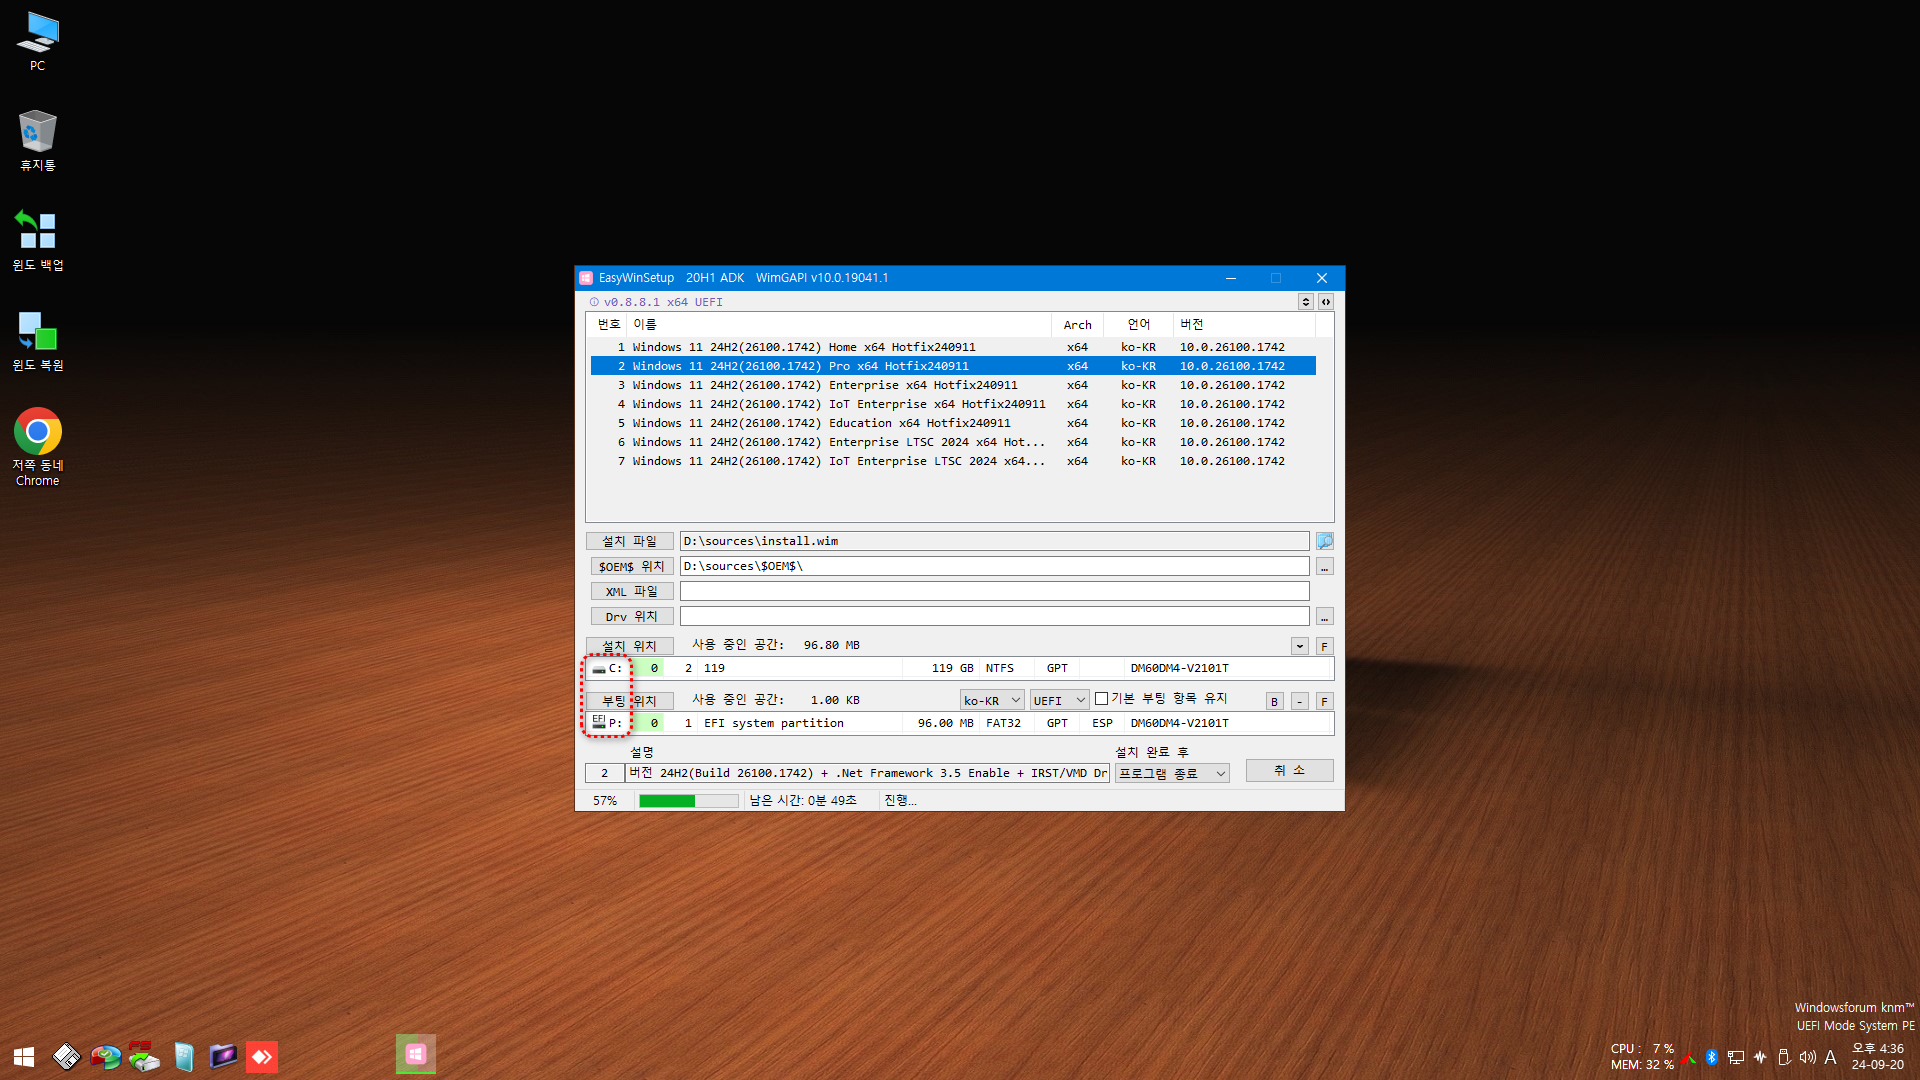Open the PC desktop icon
Viewport: 1920px width, 1080px height.
tap(37, 41)
